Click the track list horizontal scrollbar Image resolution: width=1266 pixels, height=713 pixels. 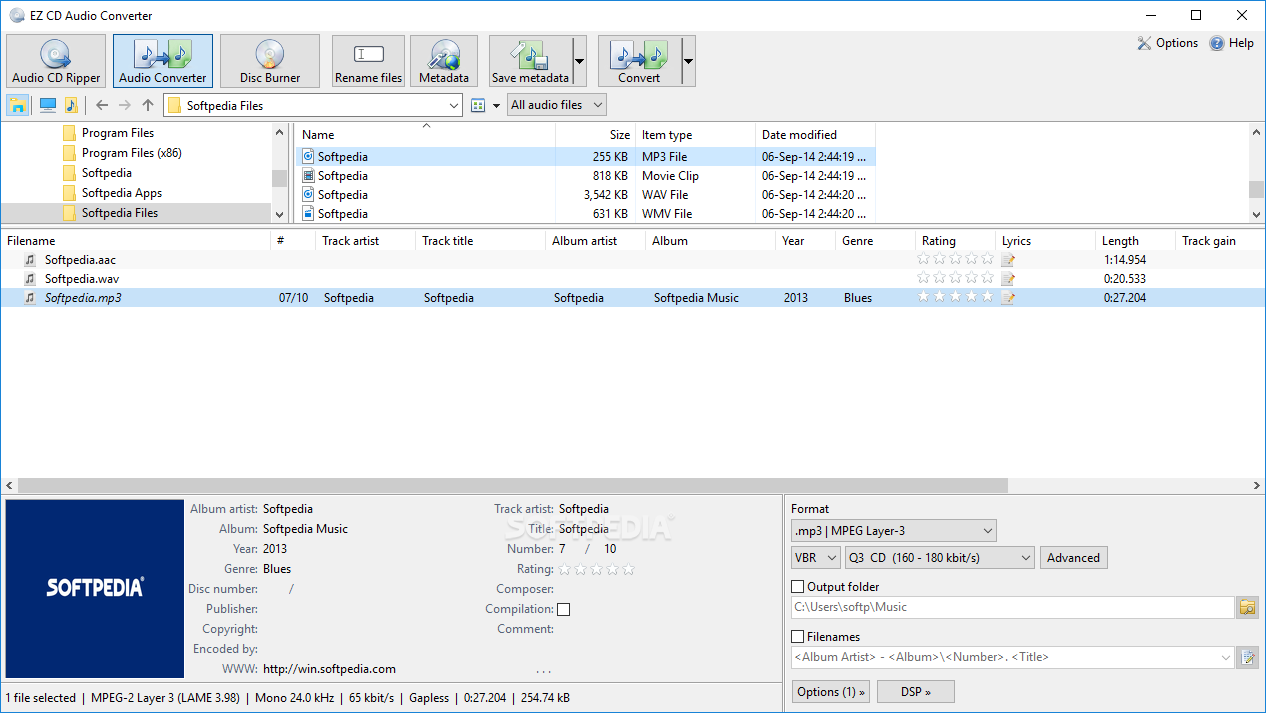coord(512,485)
